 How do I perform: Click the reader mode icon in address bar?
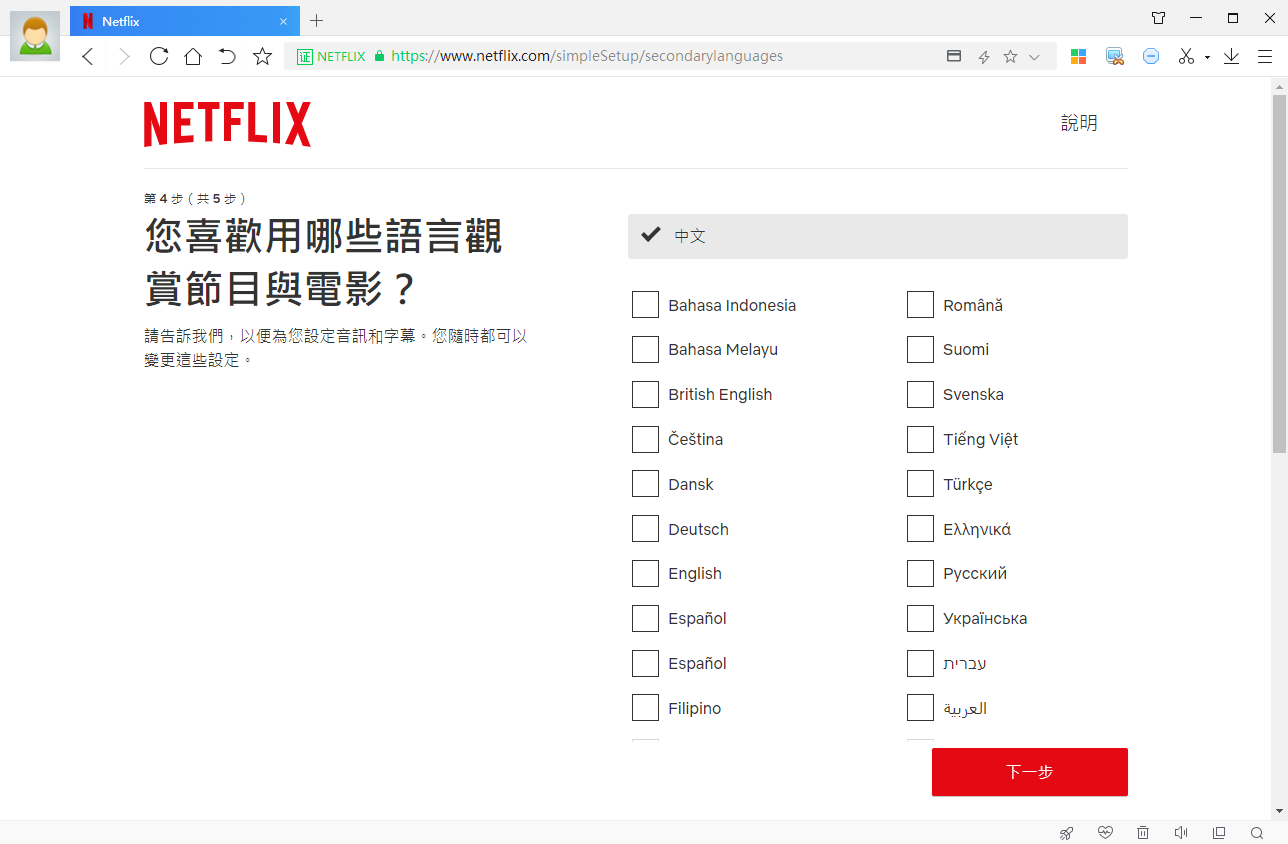(x=954, y=57)
